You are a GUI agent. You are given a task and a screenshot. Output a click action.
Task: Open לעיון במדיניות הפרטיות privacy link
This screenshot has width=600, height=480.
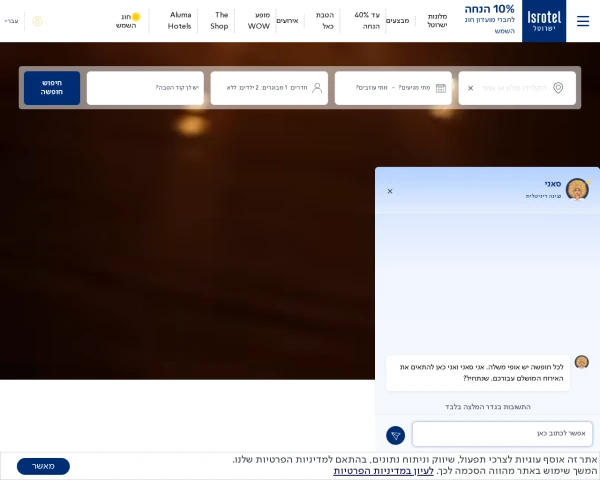383,471
